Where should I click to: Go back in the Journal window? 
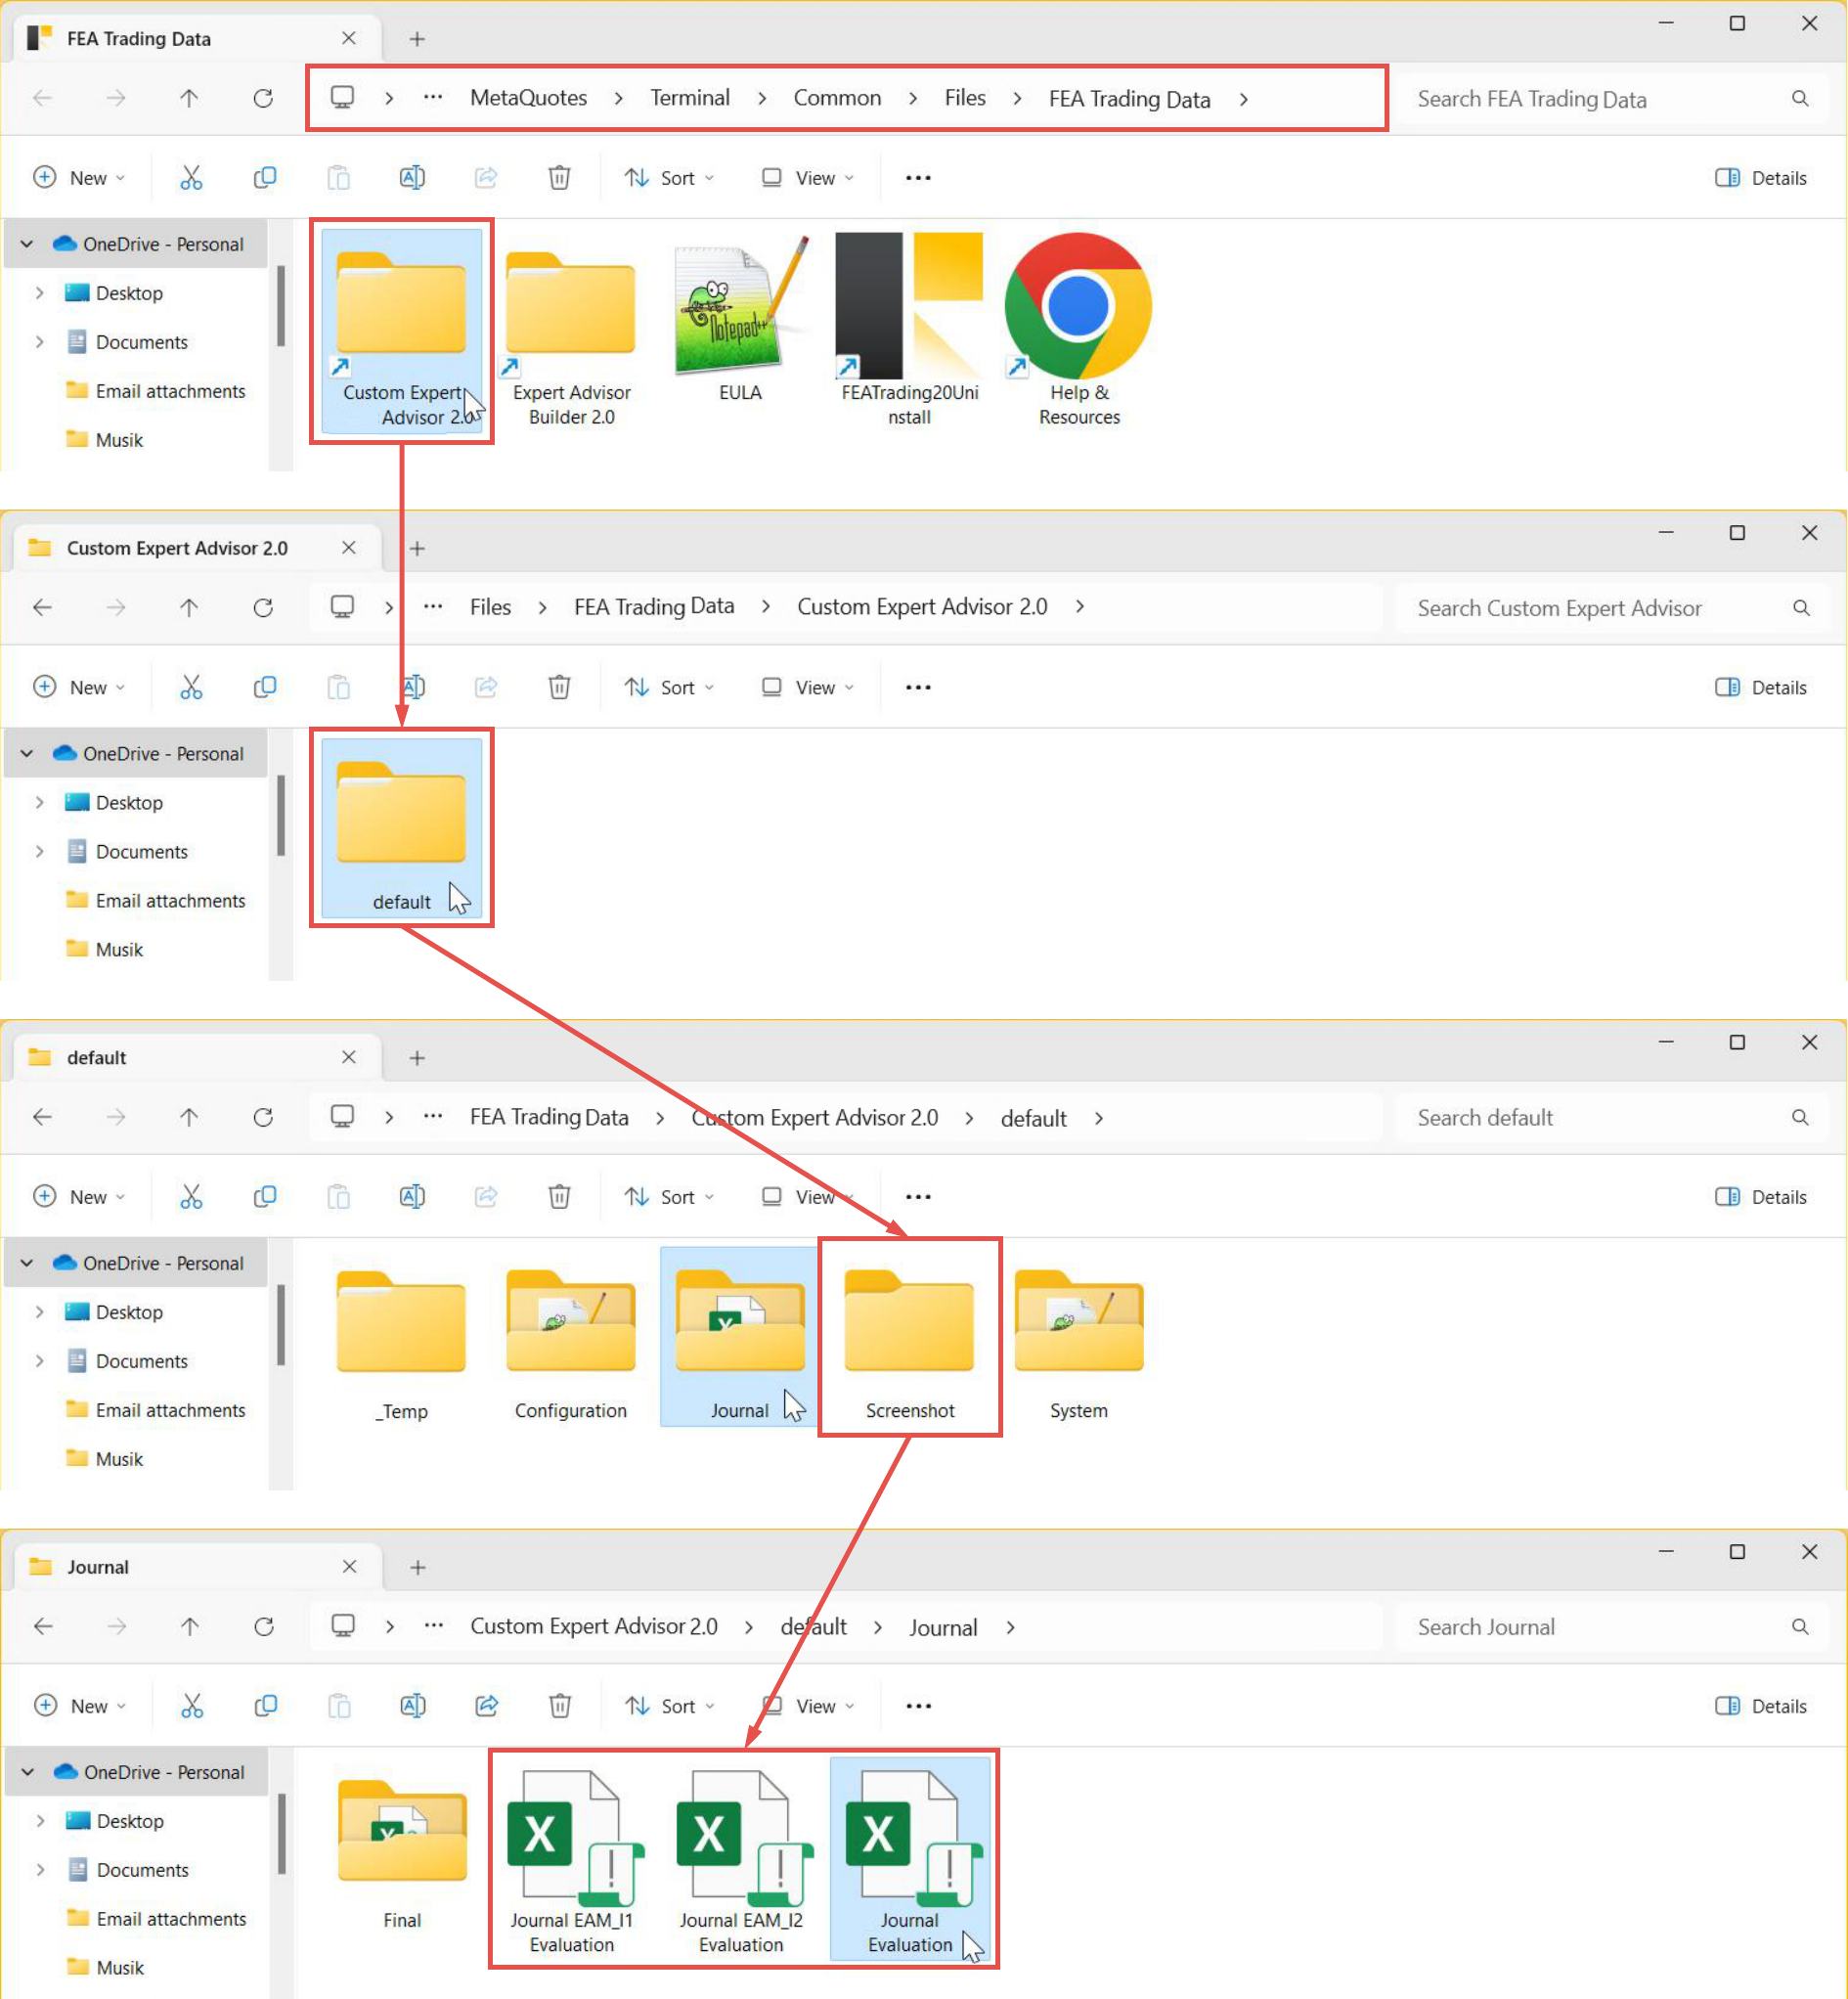tap(43, 1627)
